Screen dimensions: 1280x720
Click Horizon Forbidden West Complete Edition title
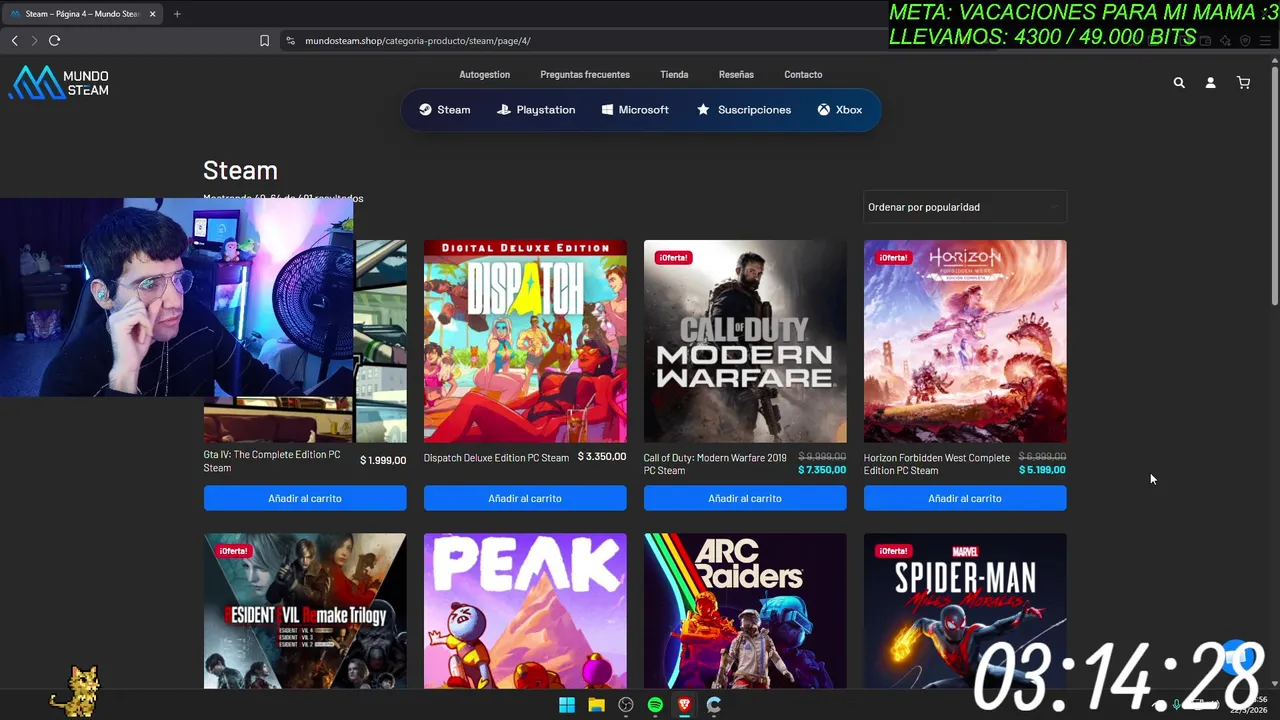937,464
